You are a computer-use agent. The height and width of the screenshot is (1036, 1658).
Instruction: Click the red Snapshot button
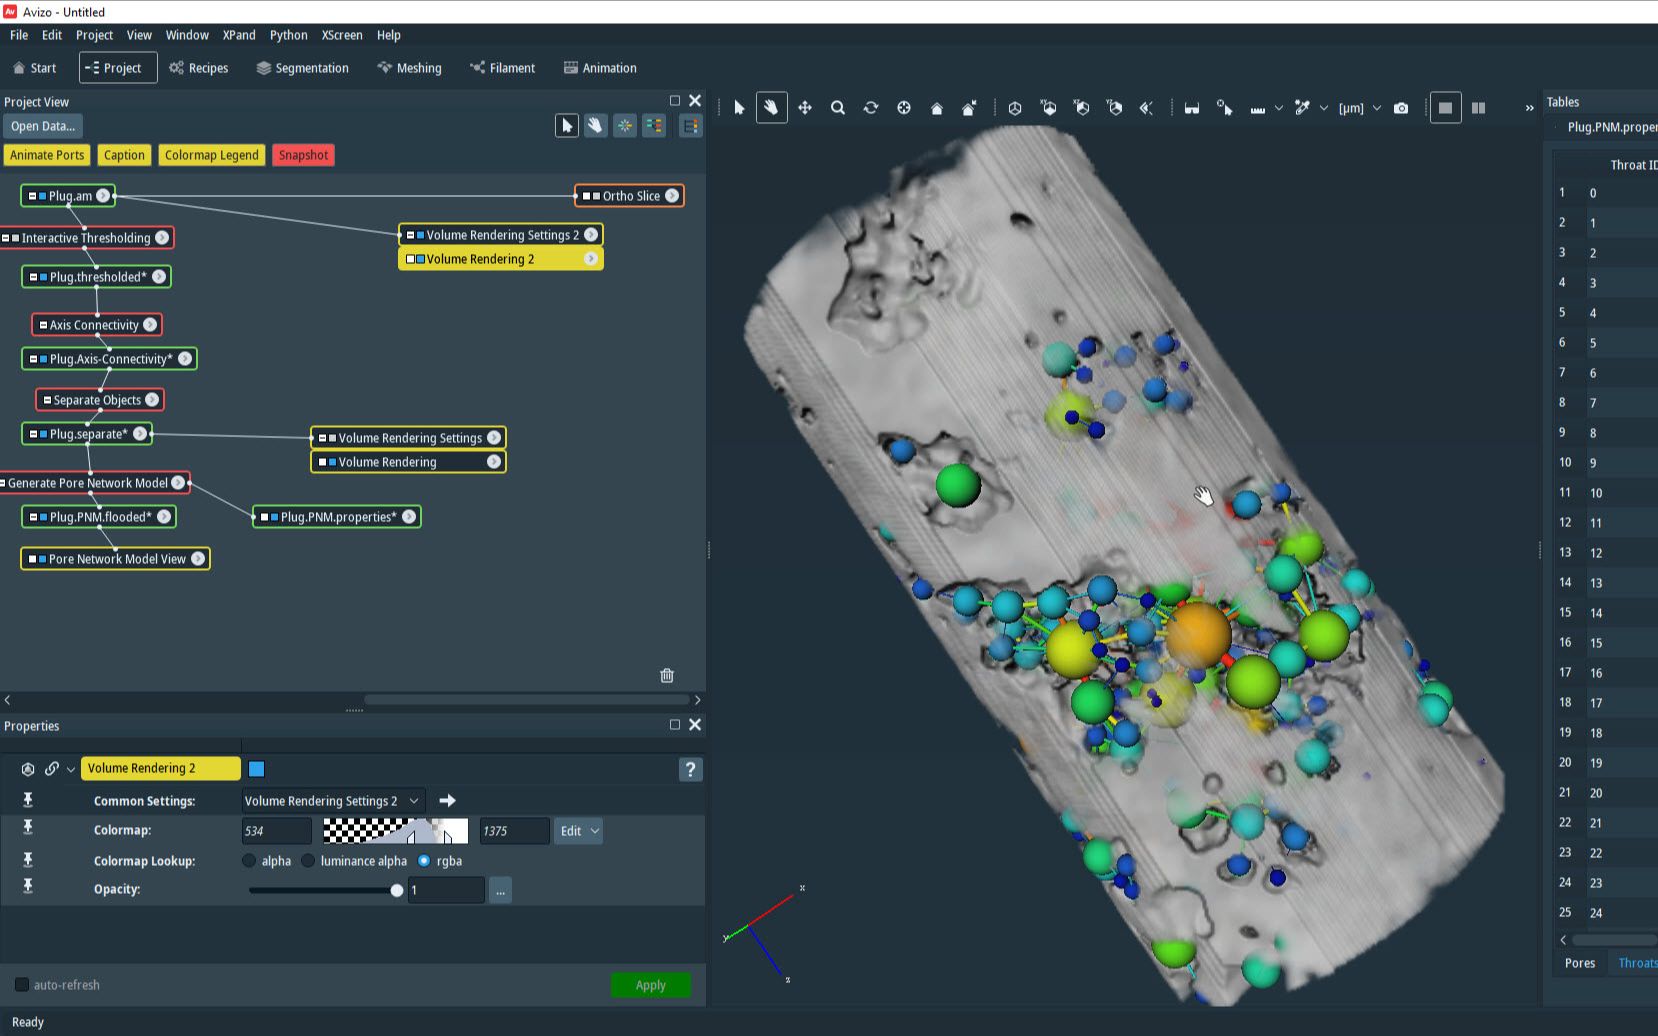tap(303, 155)
